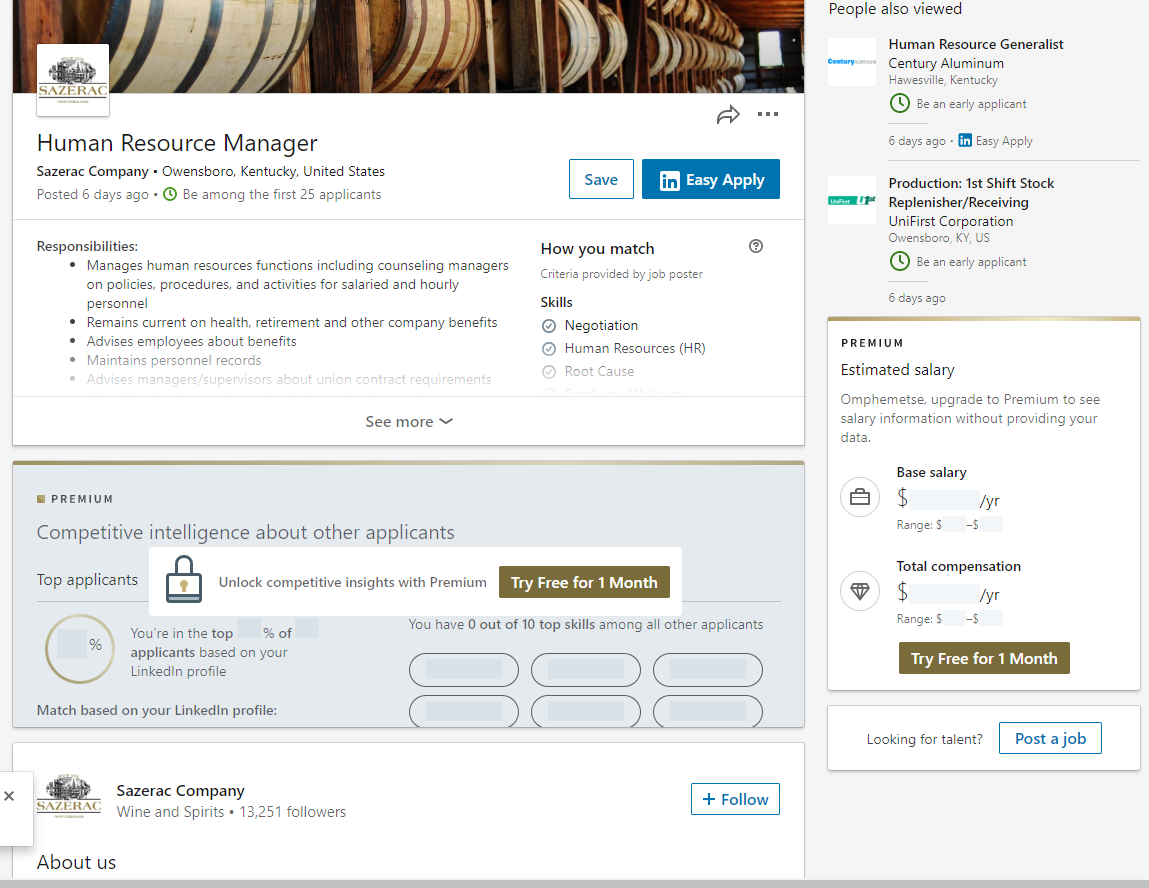Dismiss the left side panel X
1149x888 pixels.
tap(9, 796)
